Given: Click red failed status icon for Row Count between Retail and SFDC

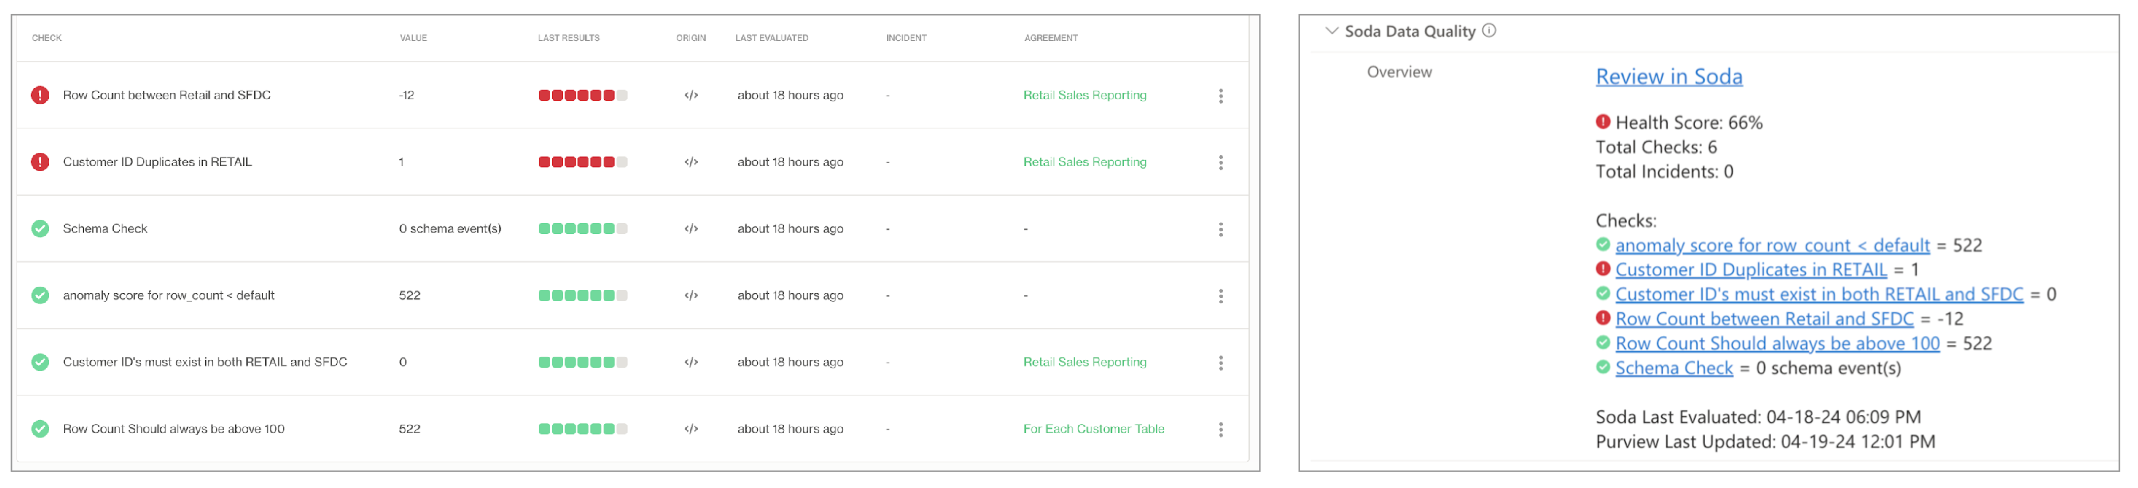Looking at the screenshot, I should (40, 95).
